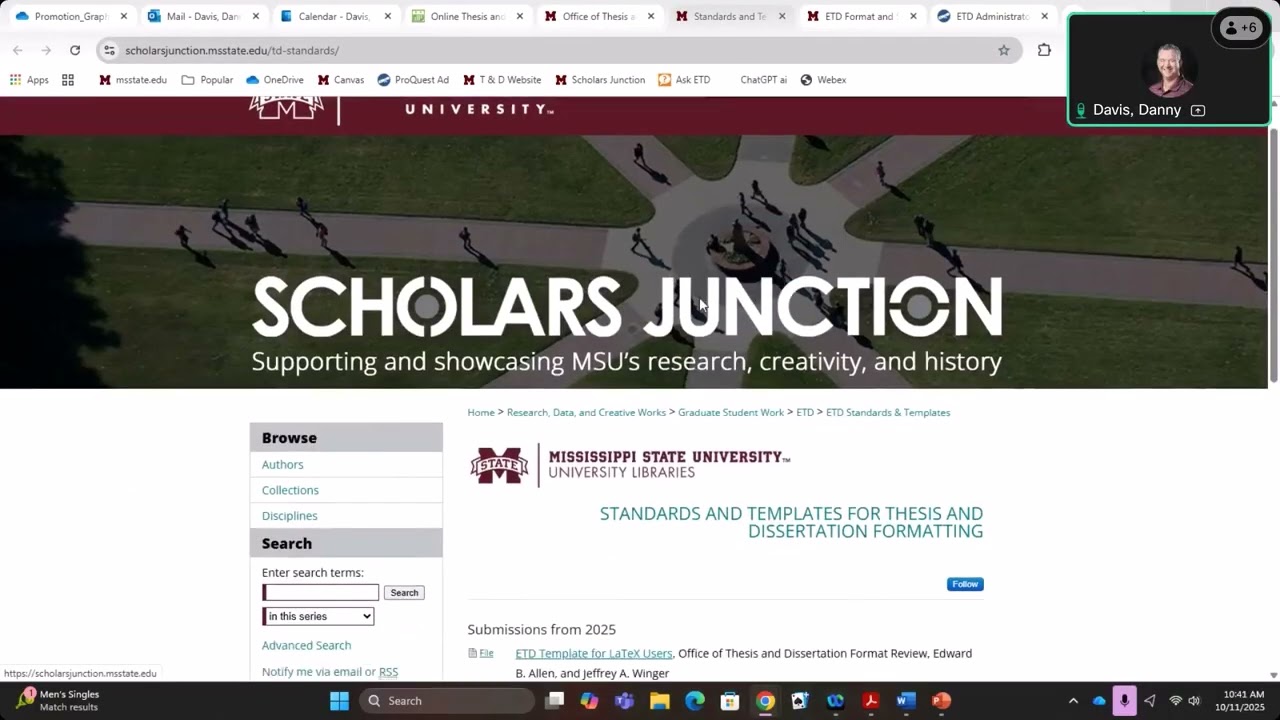This screenshot has height=720, width=1280.
Task: Reload the page with the refresh icon
Action: [75, 50]
